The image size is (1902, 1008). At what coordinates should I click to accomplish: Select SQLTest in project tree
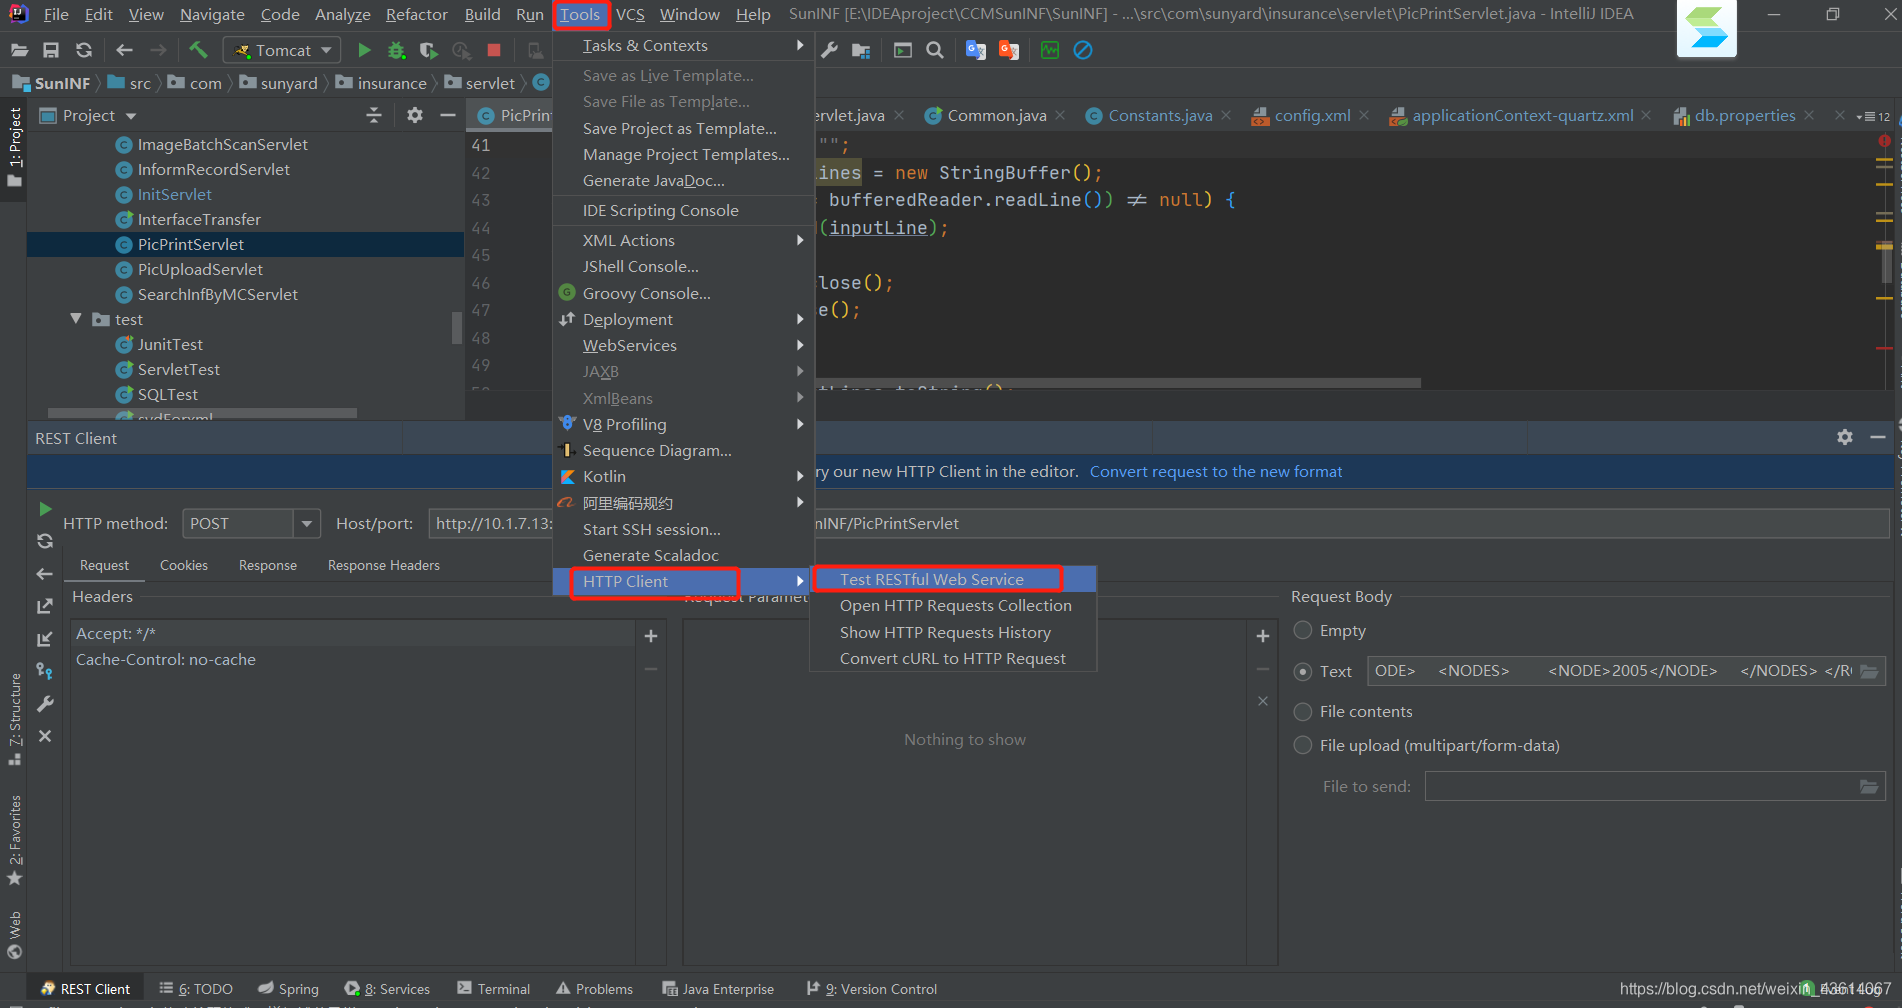pyautogui.click(x=167, y=394)
